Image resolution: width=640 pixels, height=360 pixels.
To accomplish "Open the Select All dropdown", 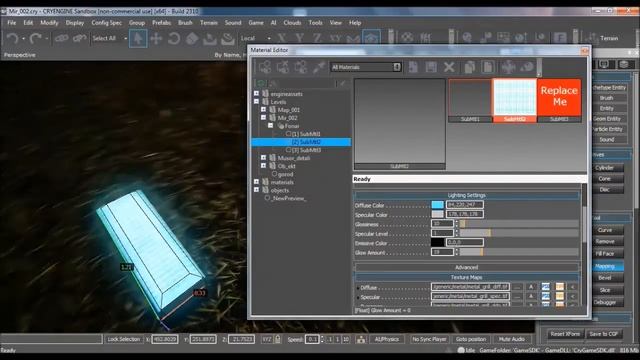I will (x=109, y=38).
